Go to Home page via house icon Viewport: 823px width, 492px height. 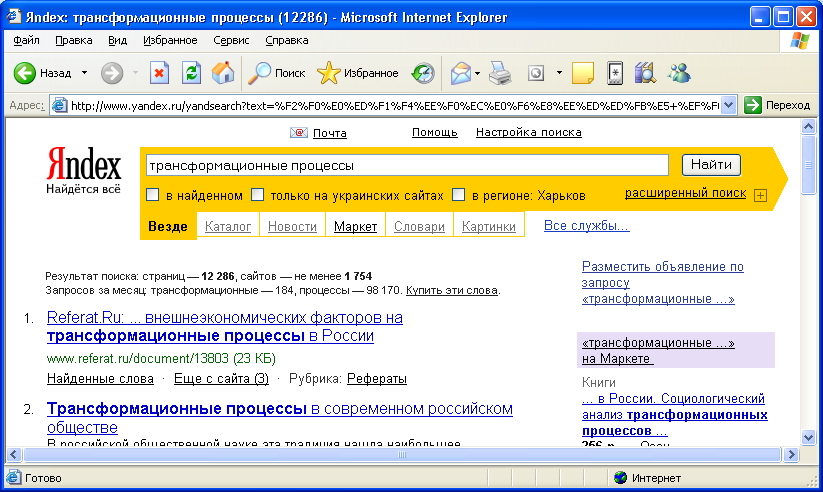223,73
